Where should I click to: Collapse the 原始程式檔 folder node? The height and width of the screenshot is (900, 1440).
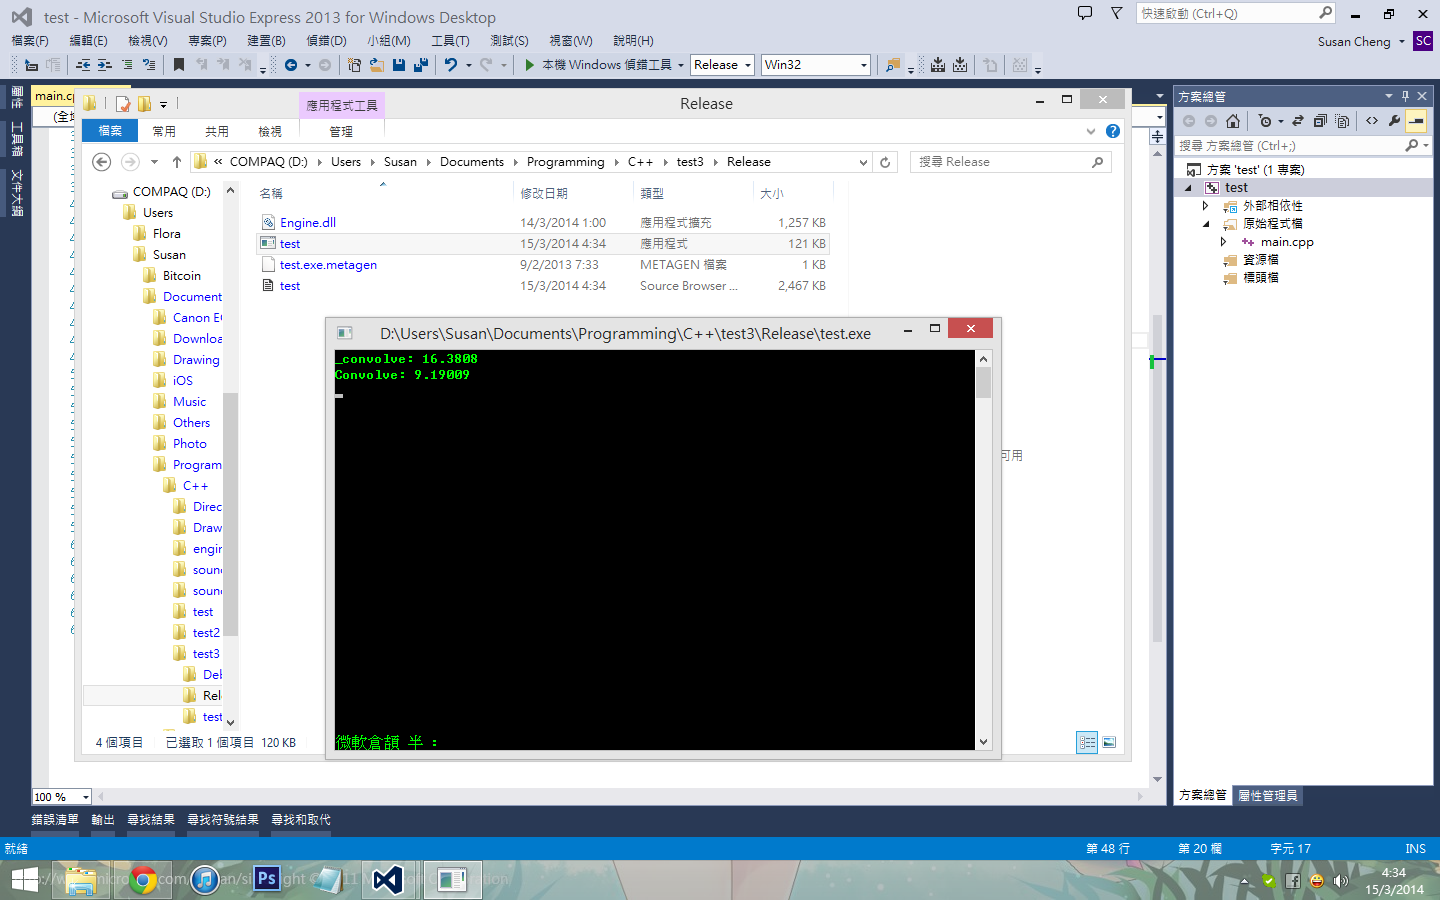point(1206,224)
